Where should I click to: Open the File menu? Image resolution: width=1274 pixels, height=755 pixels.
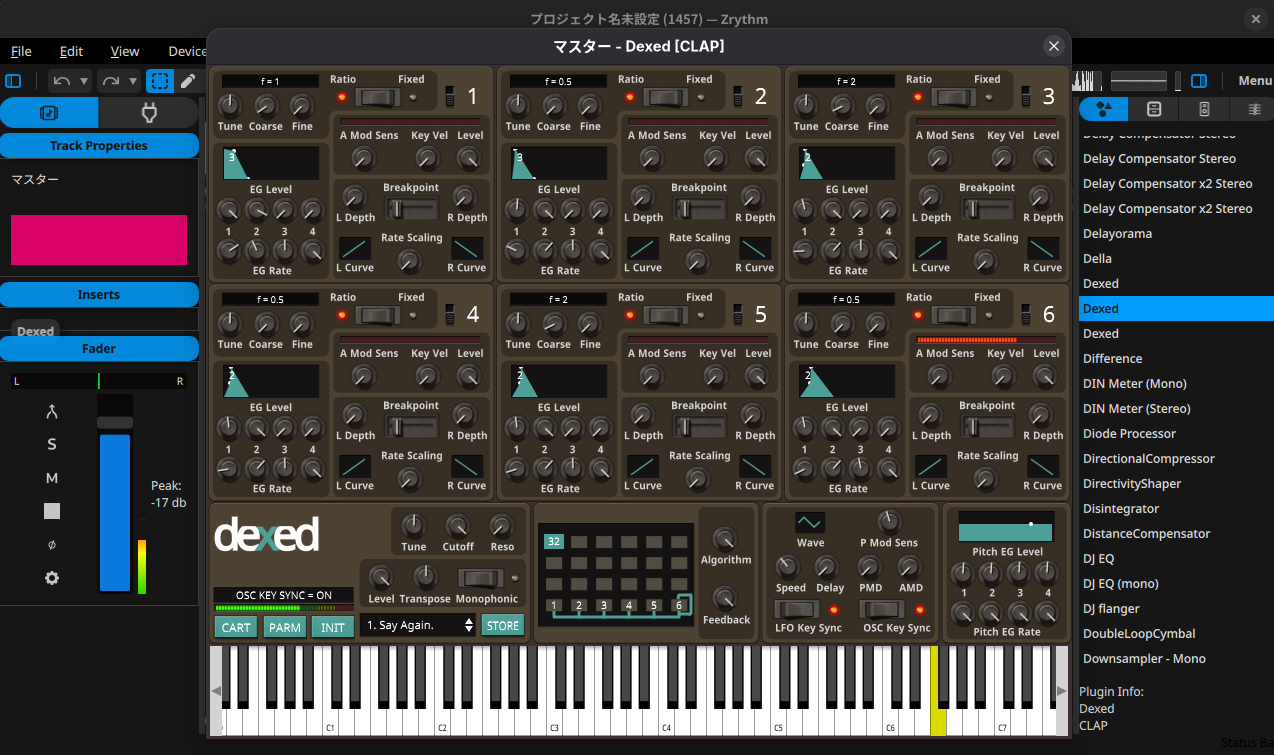click(21, 51)
